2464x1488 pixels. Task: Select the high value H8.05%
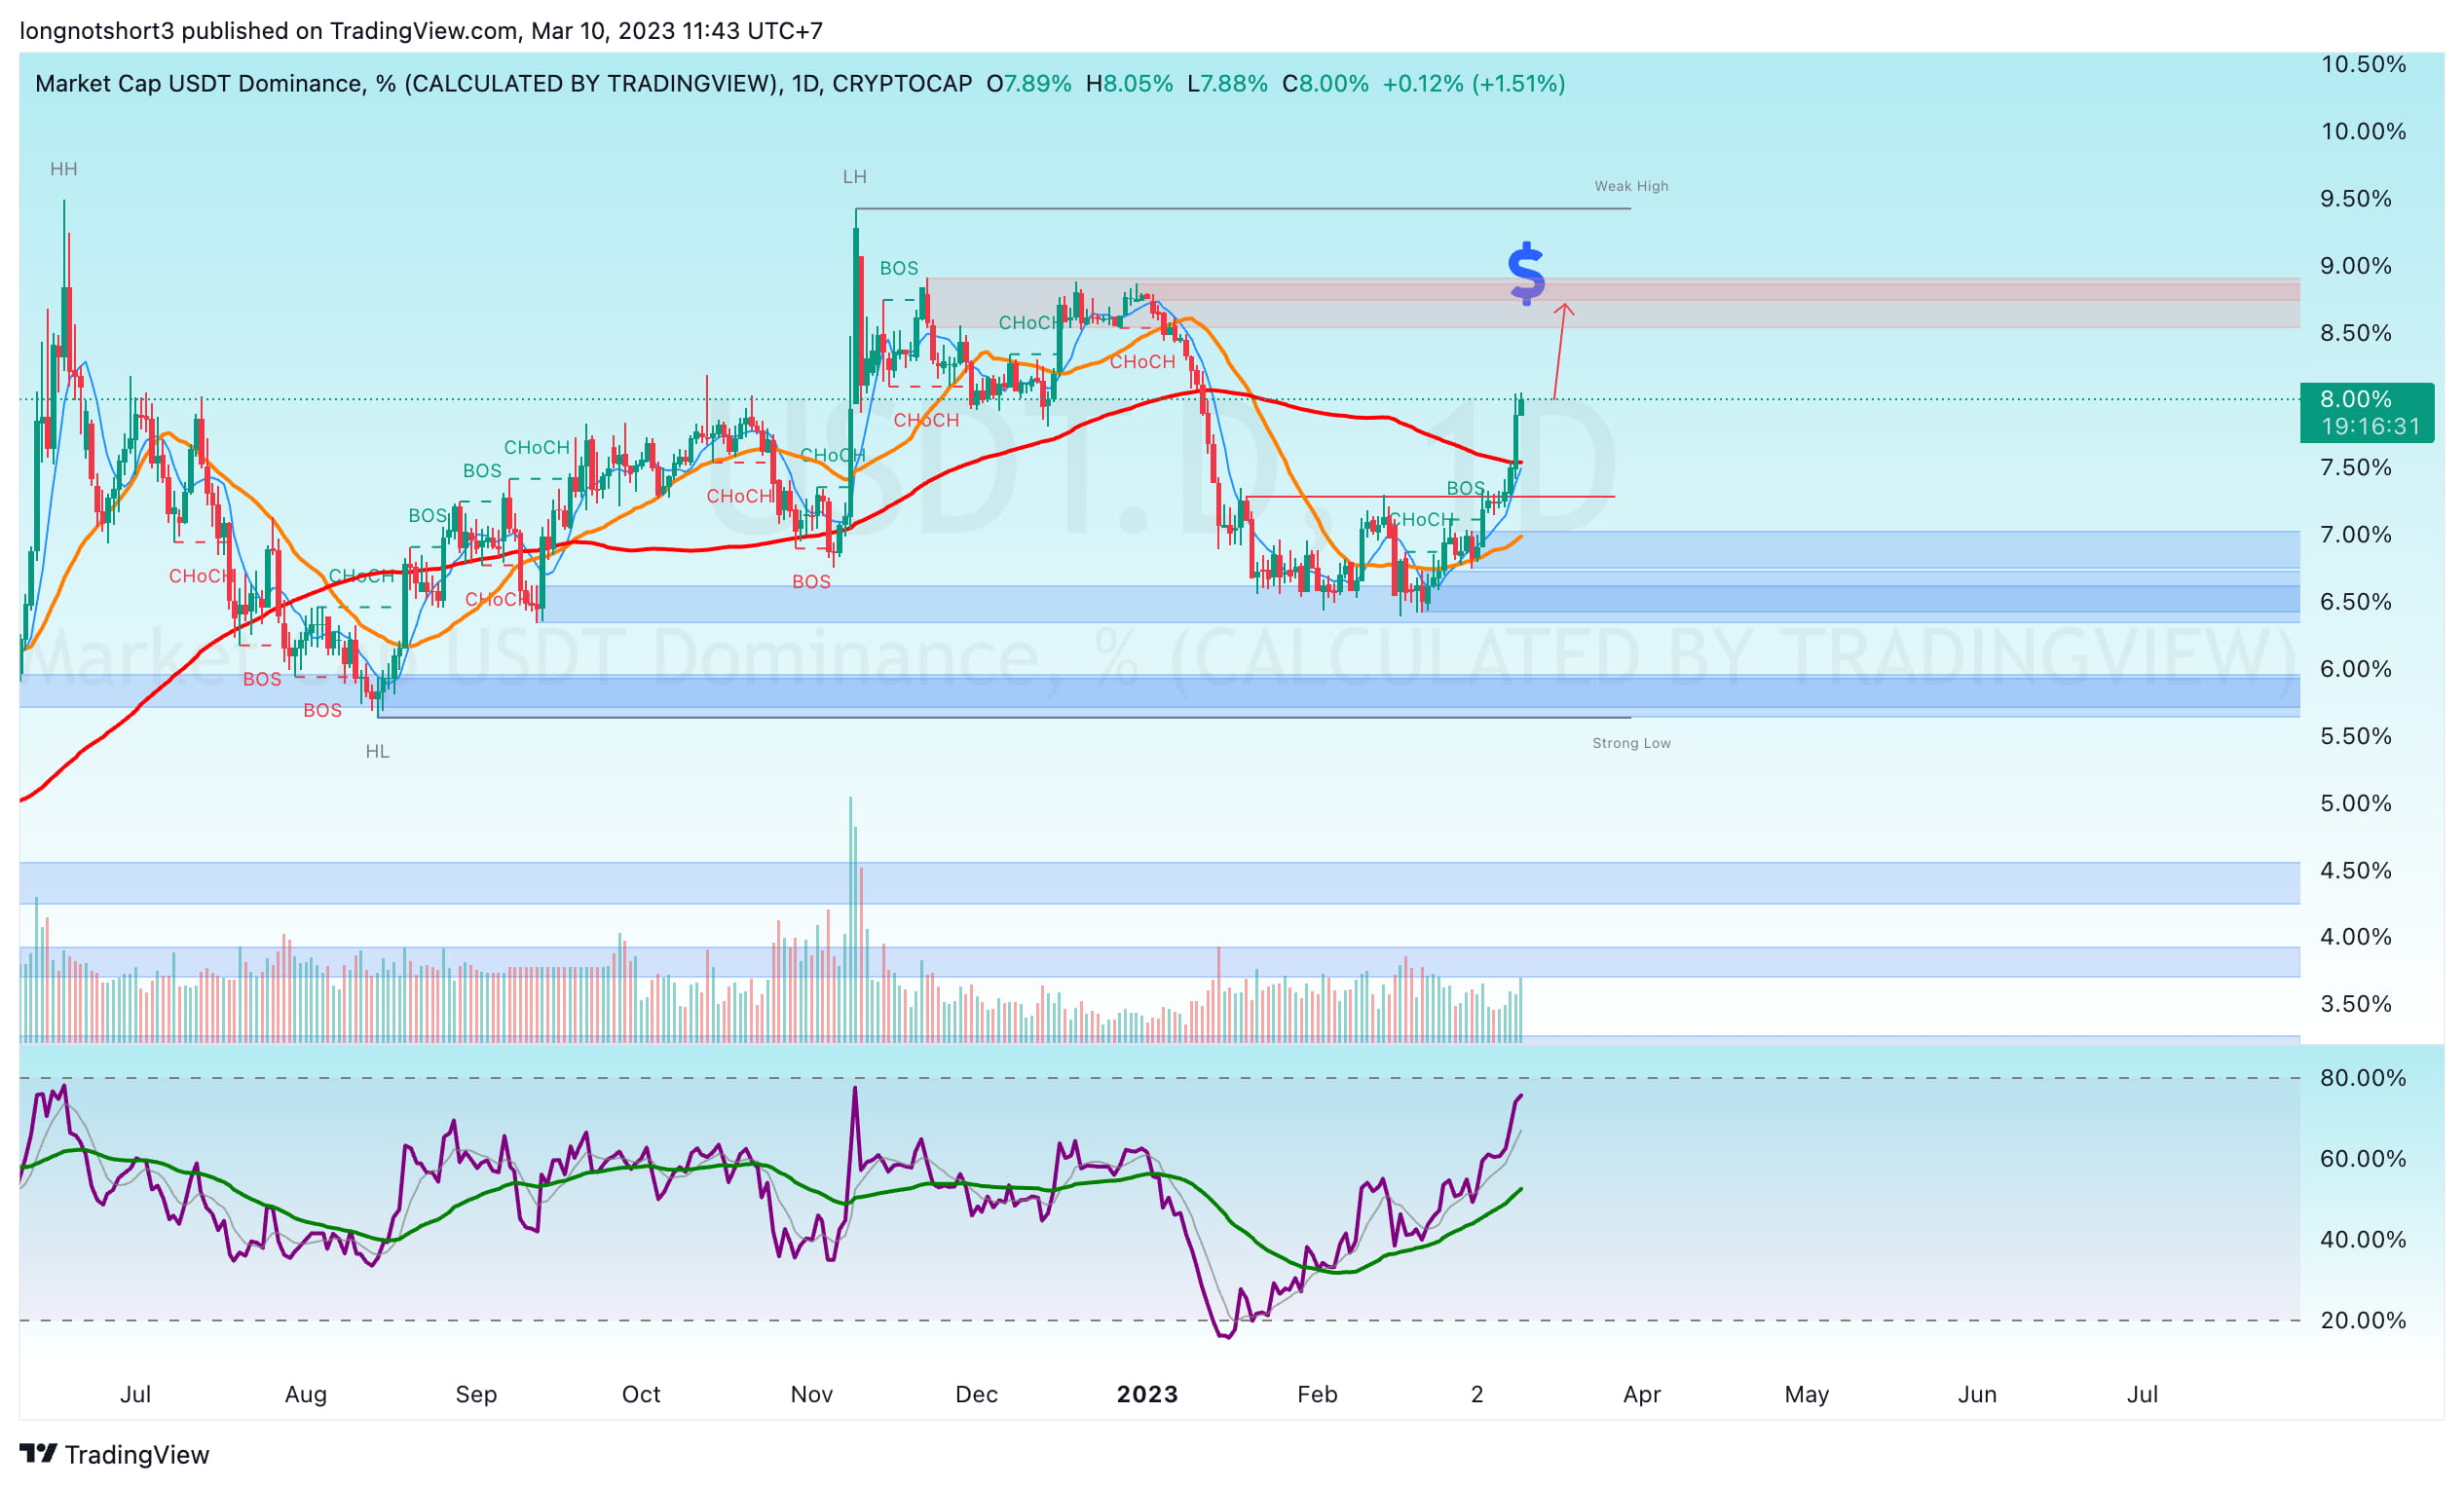[1130, 84]
